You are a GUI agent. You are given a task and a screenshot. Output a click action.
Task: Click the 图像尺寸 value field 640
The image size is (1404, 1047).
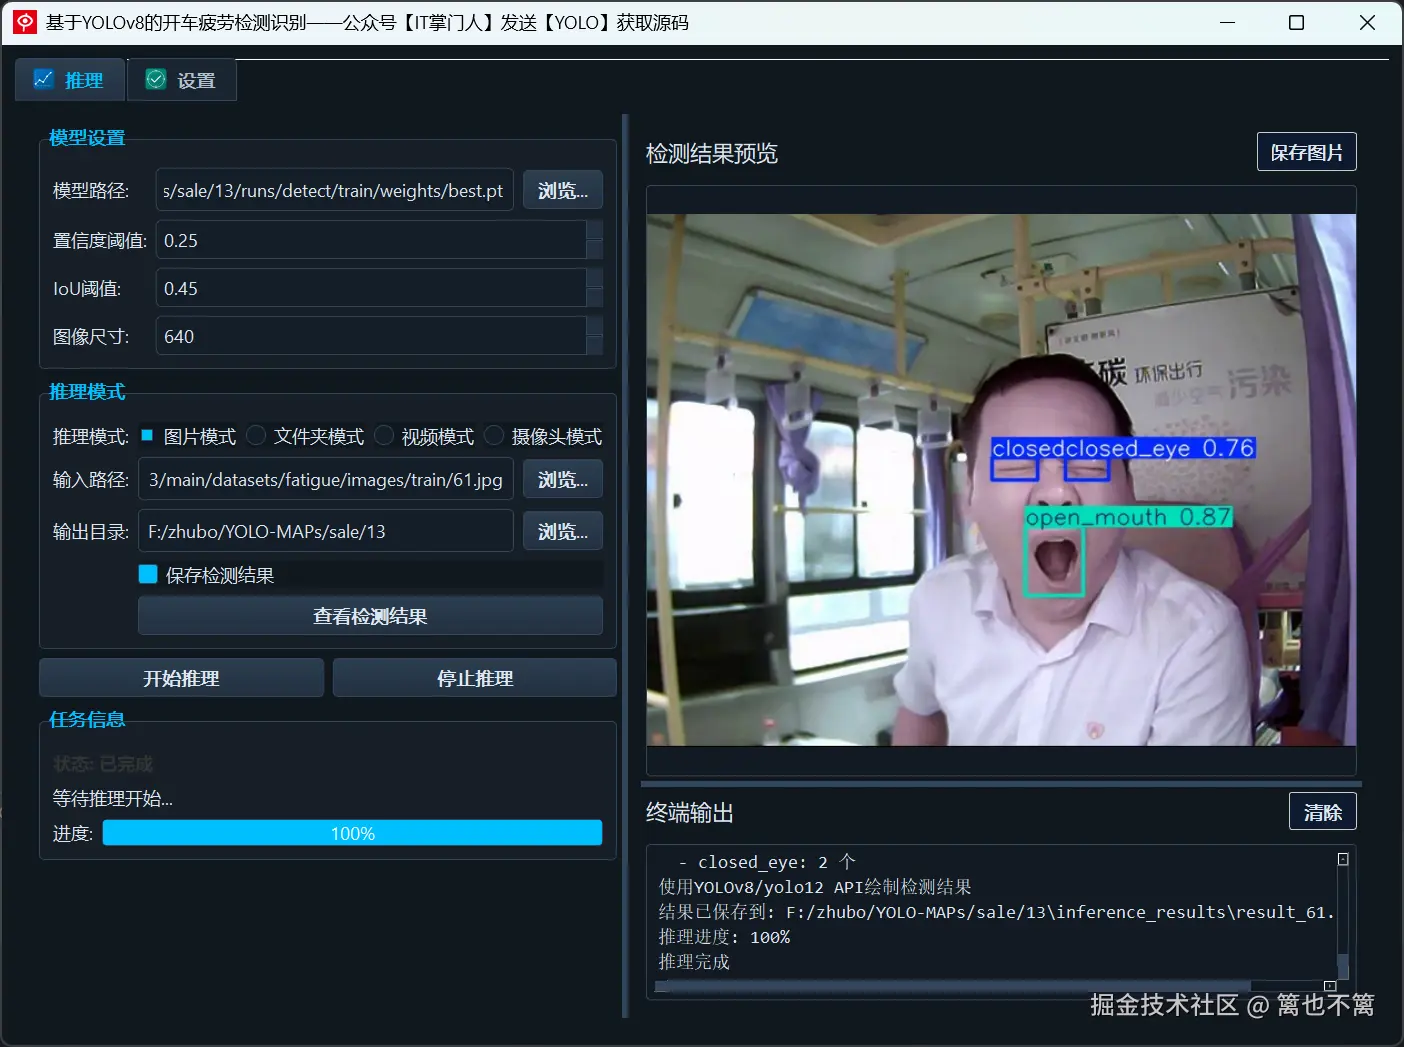(371, 336)
